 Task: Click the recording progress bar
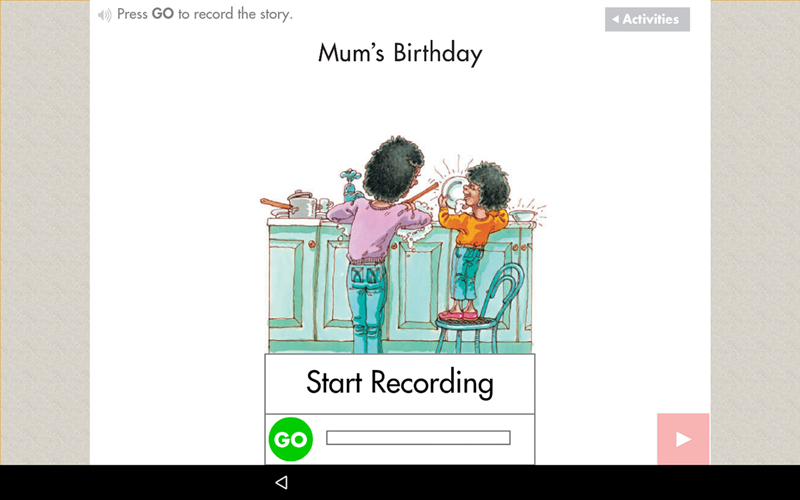point(418,438)
